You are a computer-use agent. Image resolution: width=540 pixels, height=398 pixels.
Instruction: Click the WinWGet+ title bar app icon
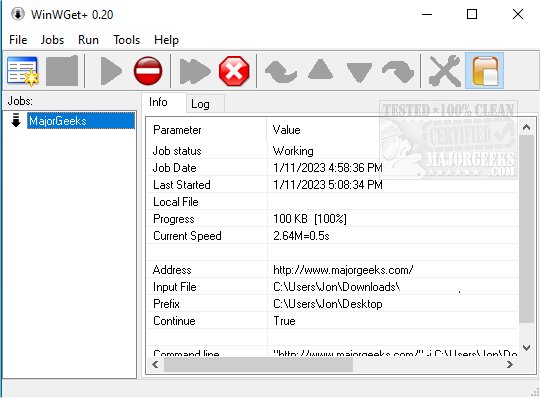(x=18, y=14)
